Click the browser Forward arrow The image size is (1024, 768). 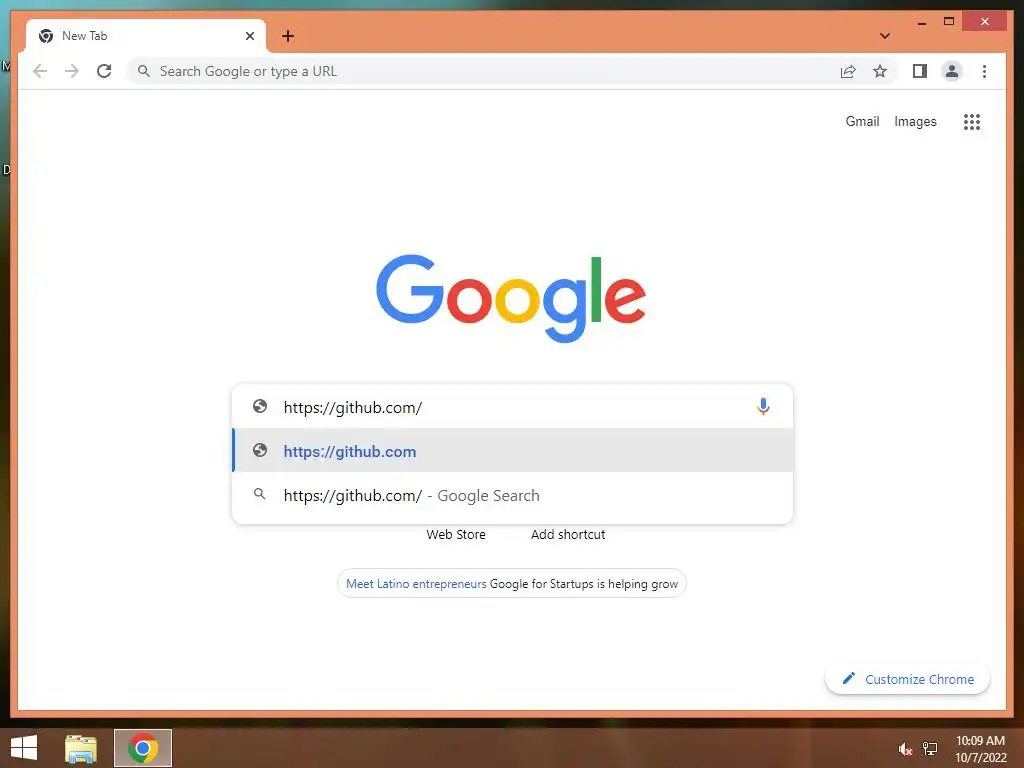pos(72,71)
